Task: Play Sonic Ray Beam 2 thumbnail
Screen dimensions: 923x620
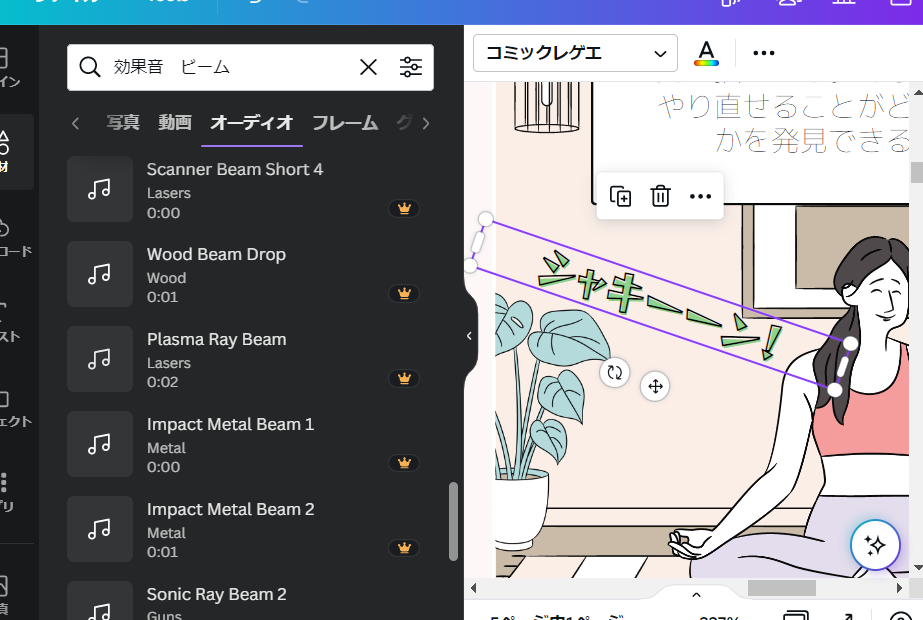Action: (x=100, y=601)
